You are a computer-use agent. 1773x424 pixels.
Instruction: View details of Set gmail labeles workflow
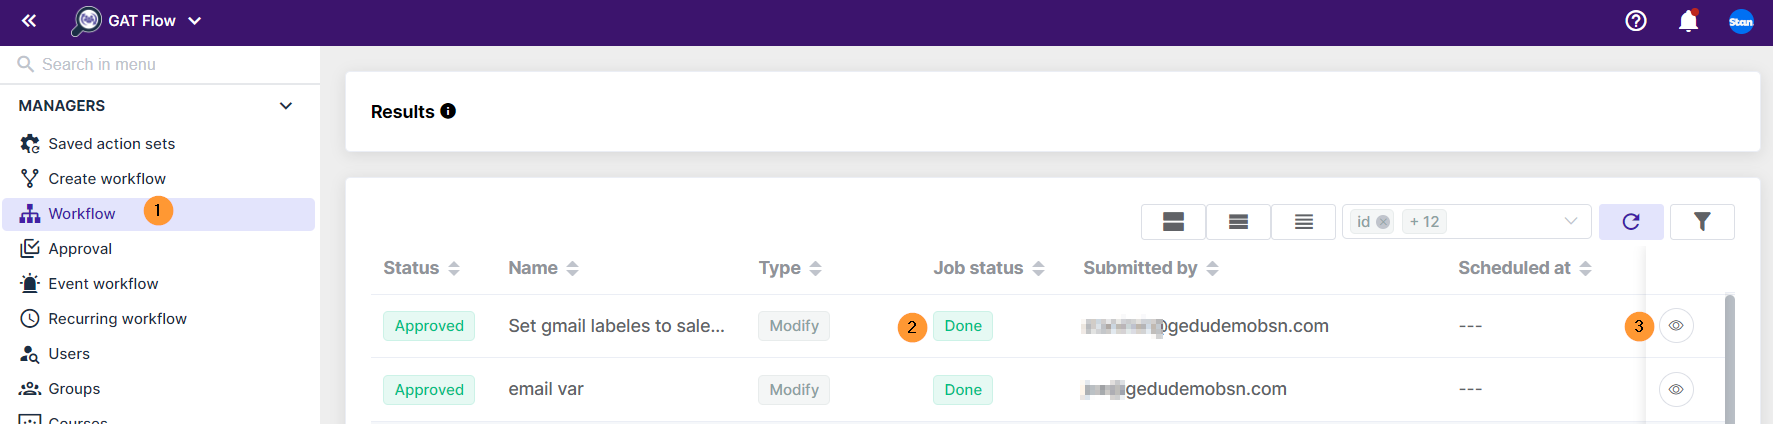coord(1676,326)
